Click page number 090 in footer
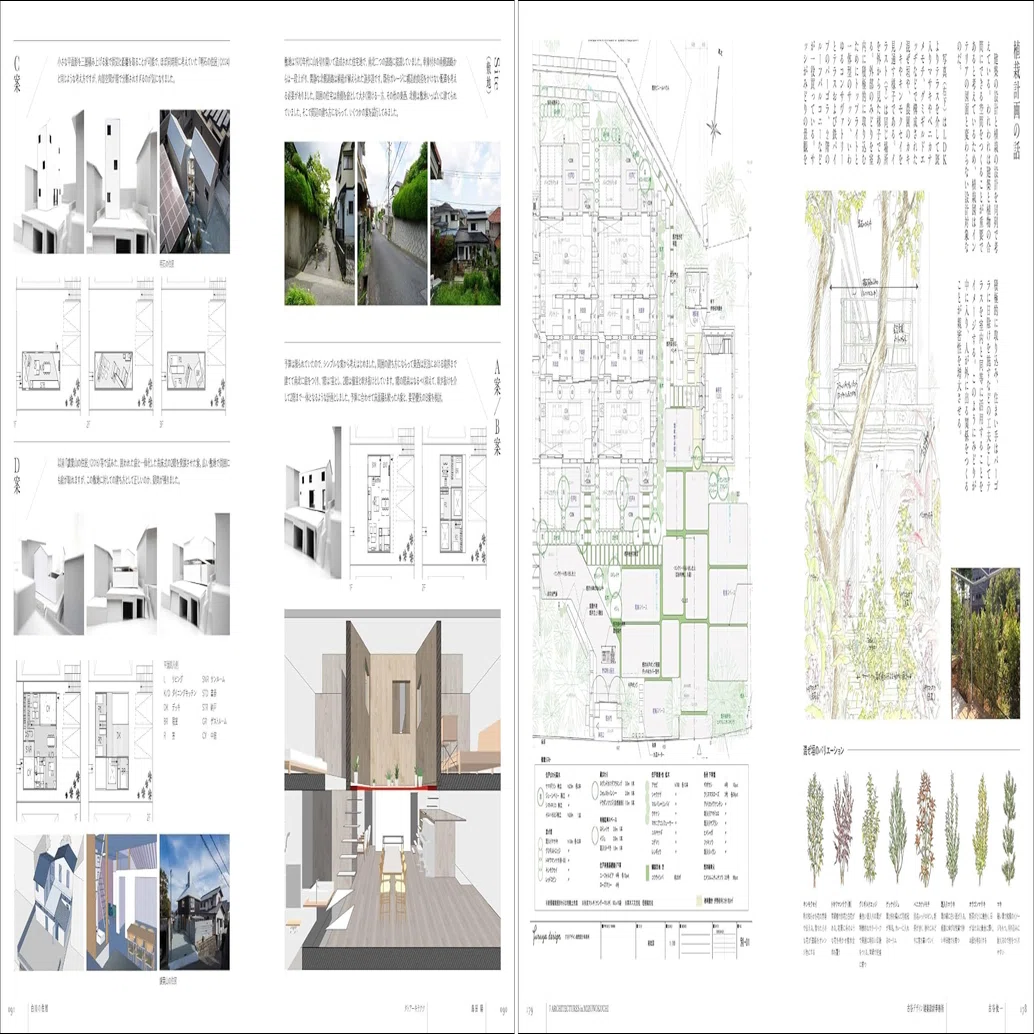The height and width of the screenshot is (1034, 1034). coord(504,1009)
